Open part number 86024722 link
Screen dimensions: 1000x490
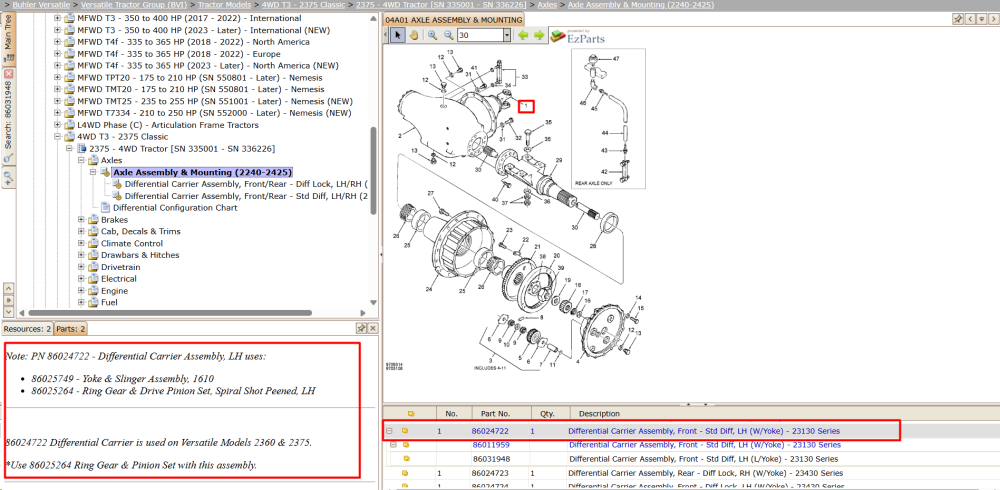pyautogui.click(x=490, y=431)
